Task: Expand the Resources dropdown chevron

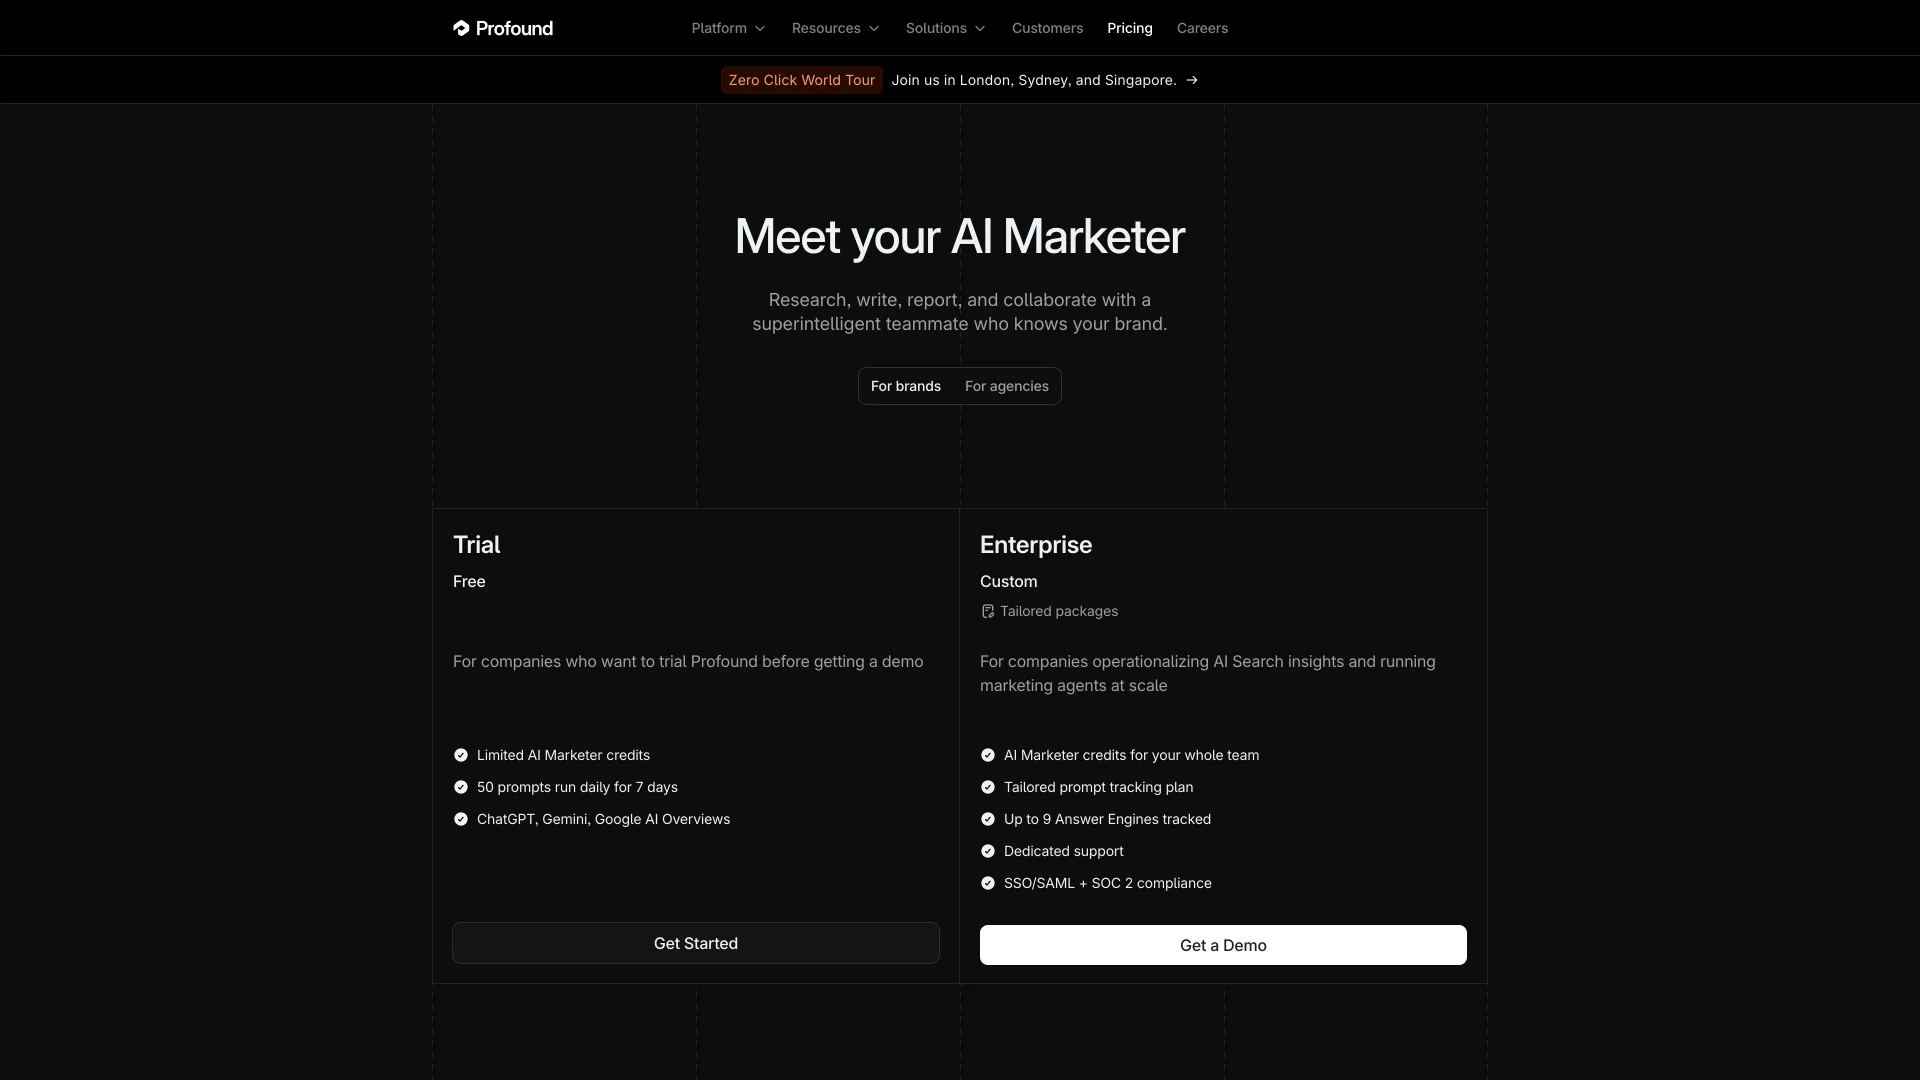Action: point(874,28)
